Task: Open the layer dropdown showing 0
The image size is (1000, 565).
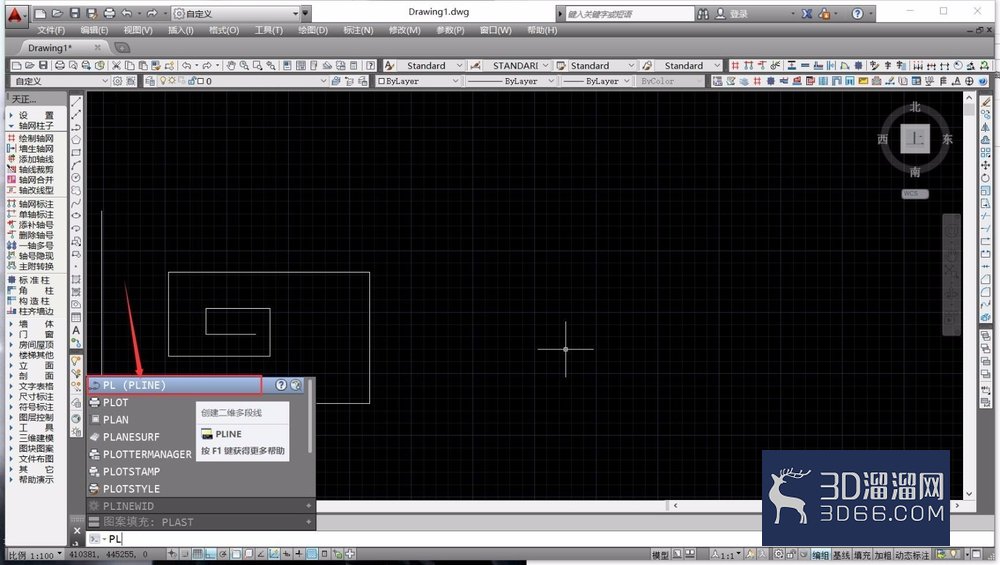Action: [236, 81]
